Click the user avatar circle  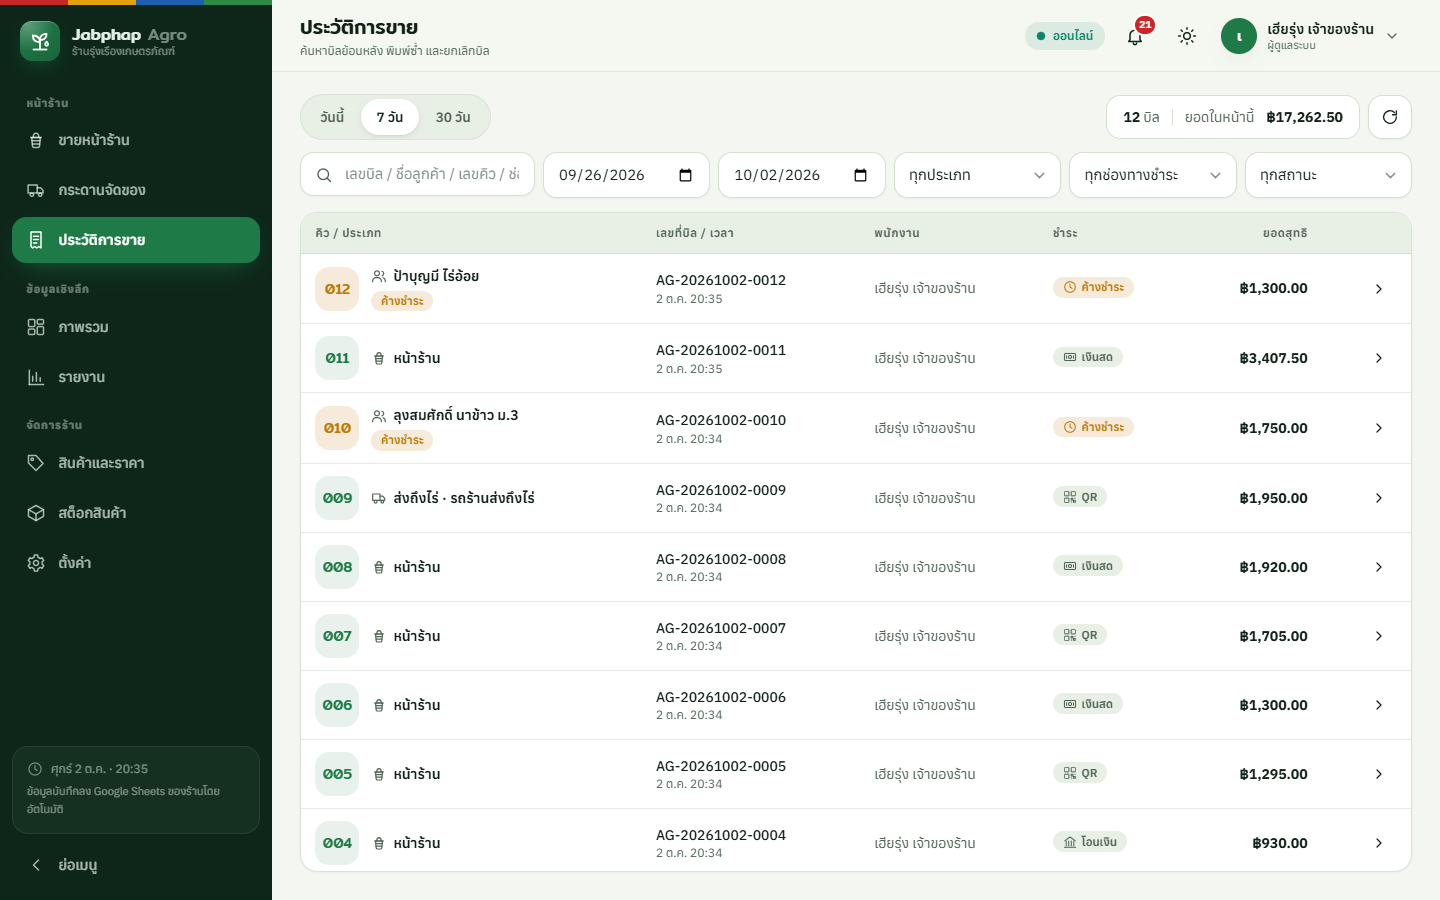(x=1239, y=36)
